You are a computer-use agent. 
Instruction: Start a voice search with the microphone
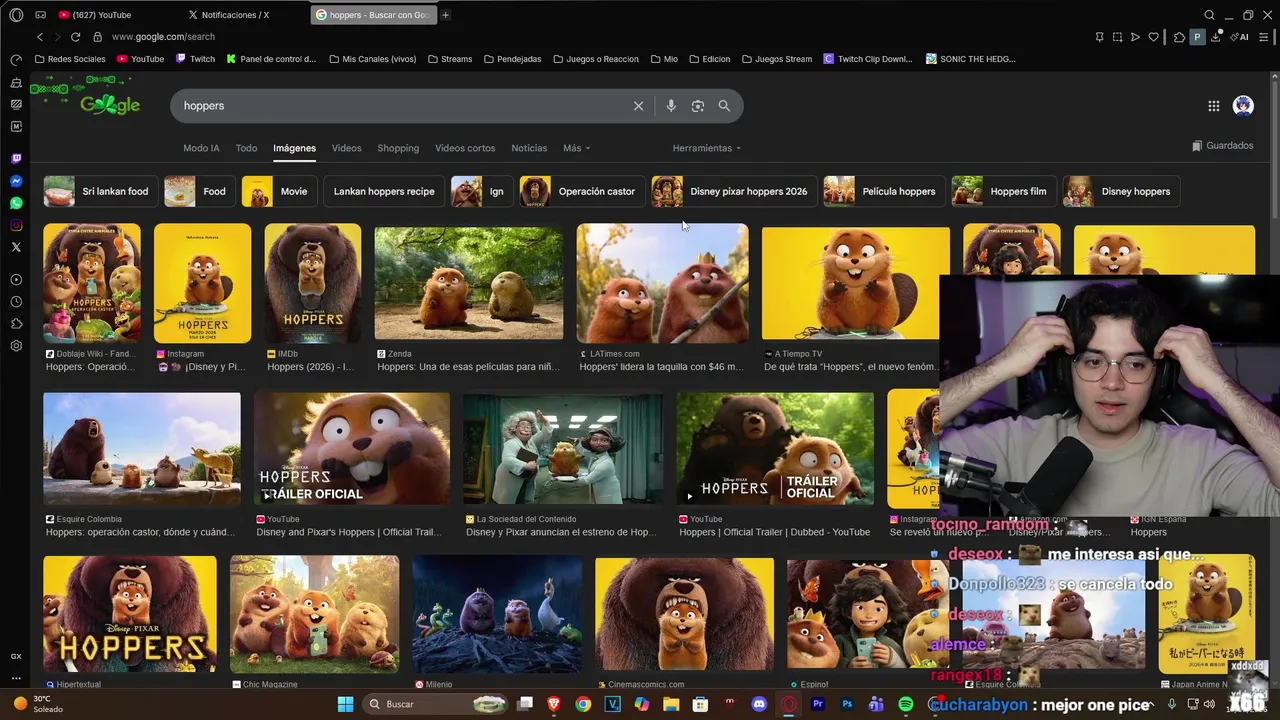pos(671,106)
